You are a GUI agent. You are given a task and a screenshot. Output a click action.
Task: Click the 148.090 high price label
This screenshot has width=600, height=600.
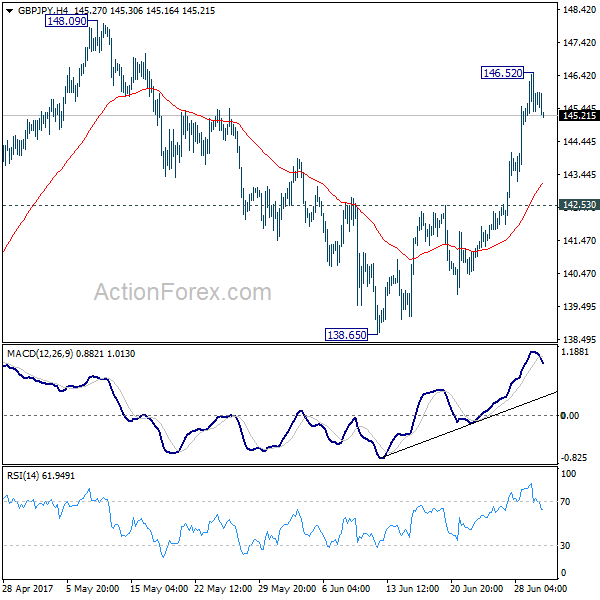coord(67,21)
